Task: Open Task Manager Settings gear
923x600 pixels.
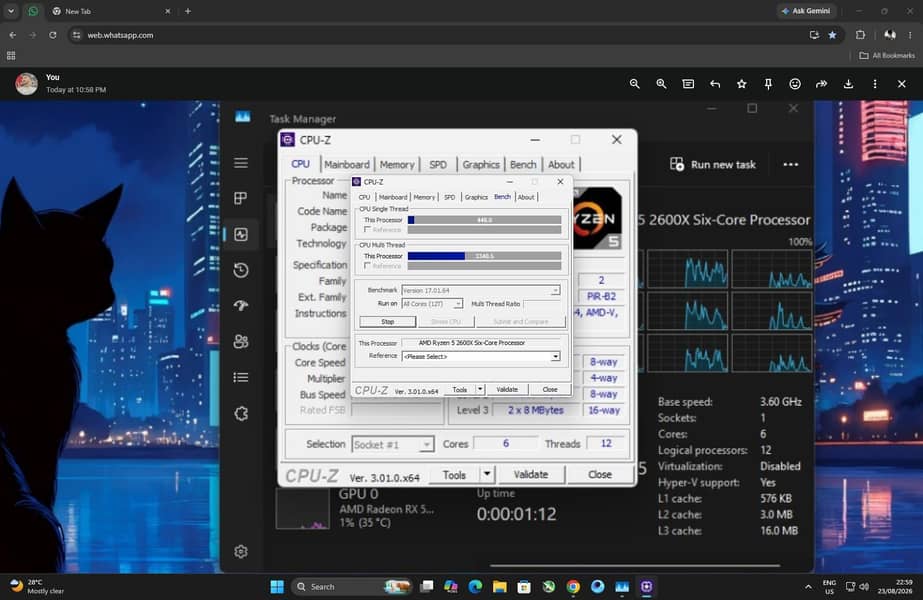Action: tap(241, 551)
